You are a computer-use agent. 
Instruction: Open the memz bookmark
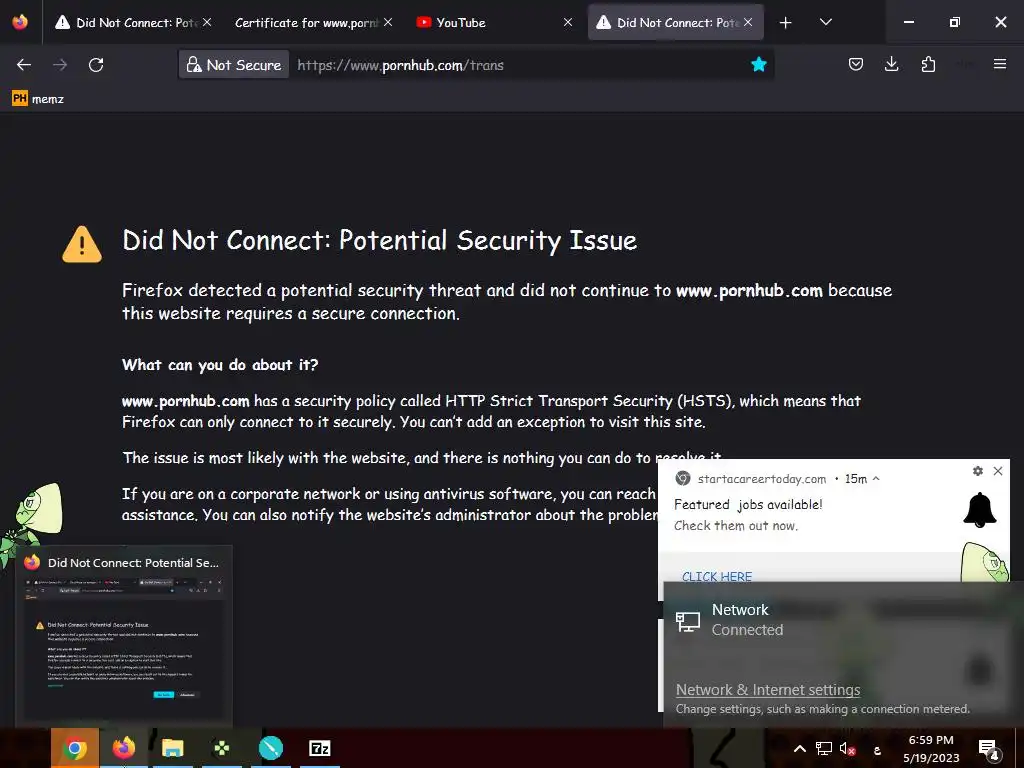coord(38,99)
